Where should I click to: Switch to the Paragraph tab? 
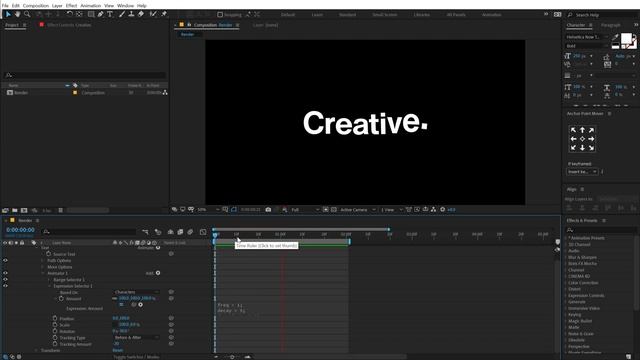pos(611,25)
